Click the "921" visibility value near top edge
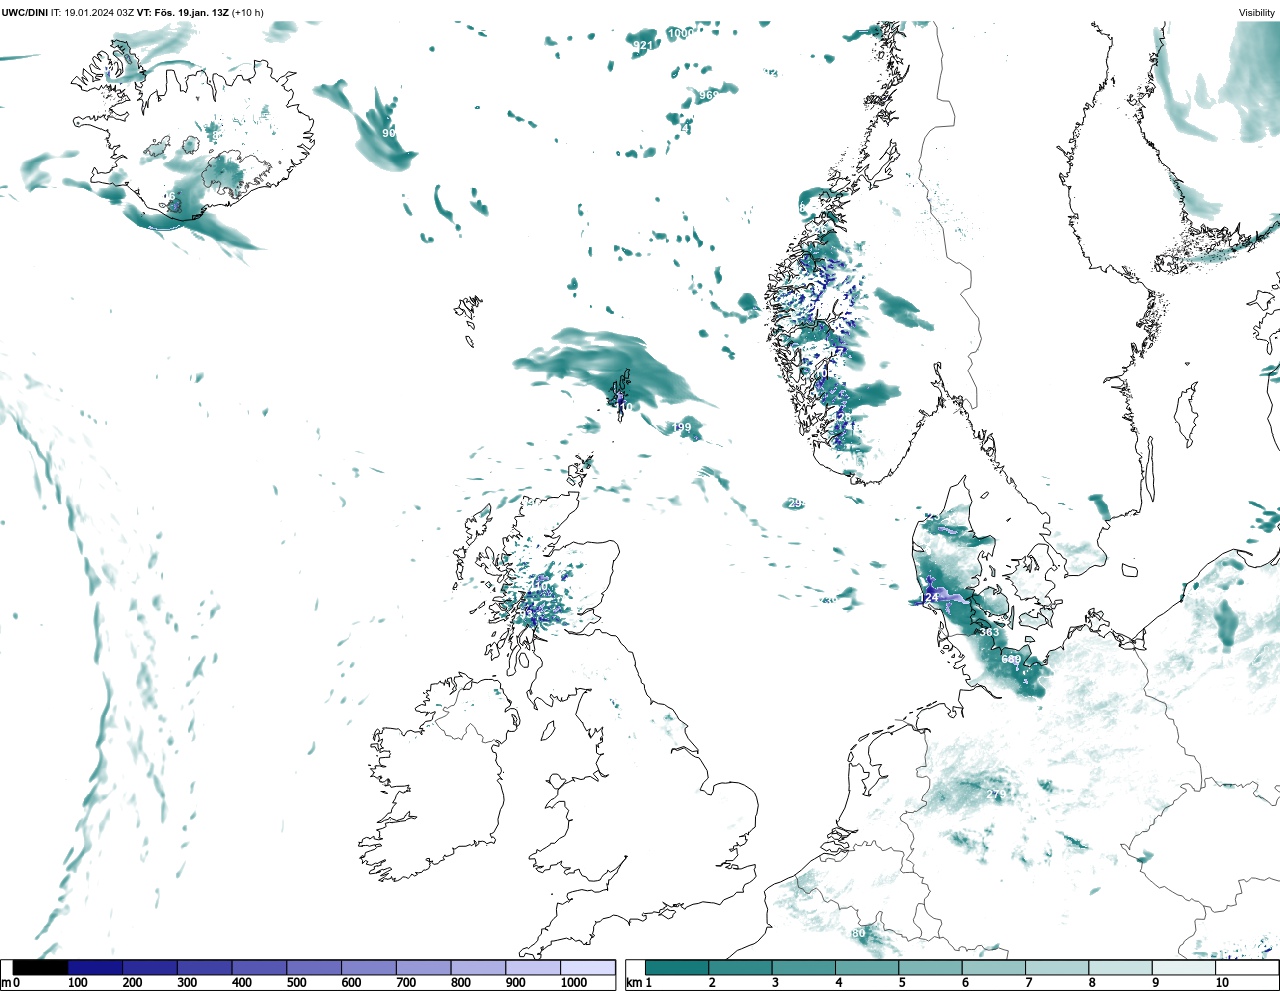The width and height of the screenshot is (1280, 991). pyautogui.click(x=643, y=45)
